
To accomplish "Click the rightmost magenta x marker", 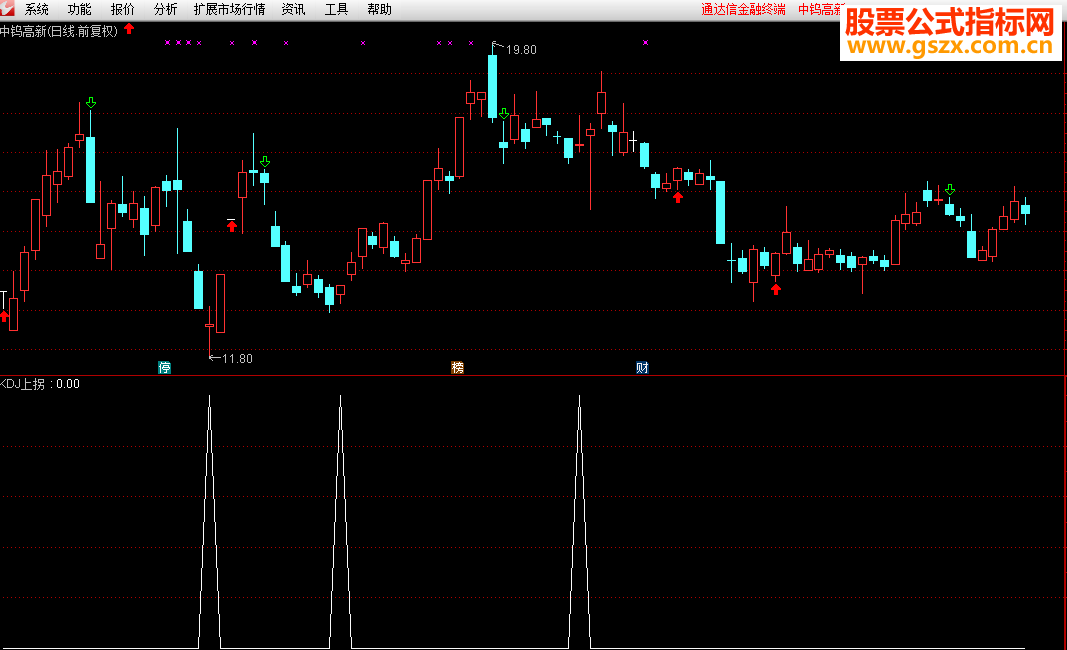I will [645, 42].
